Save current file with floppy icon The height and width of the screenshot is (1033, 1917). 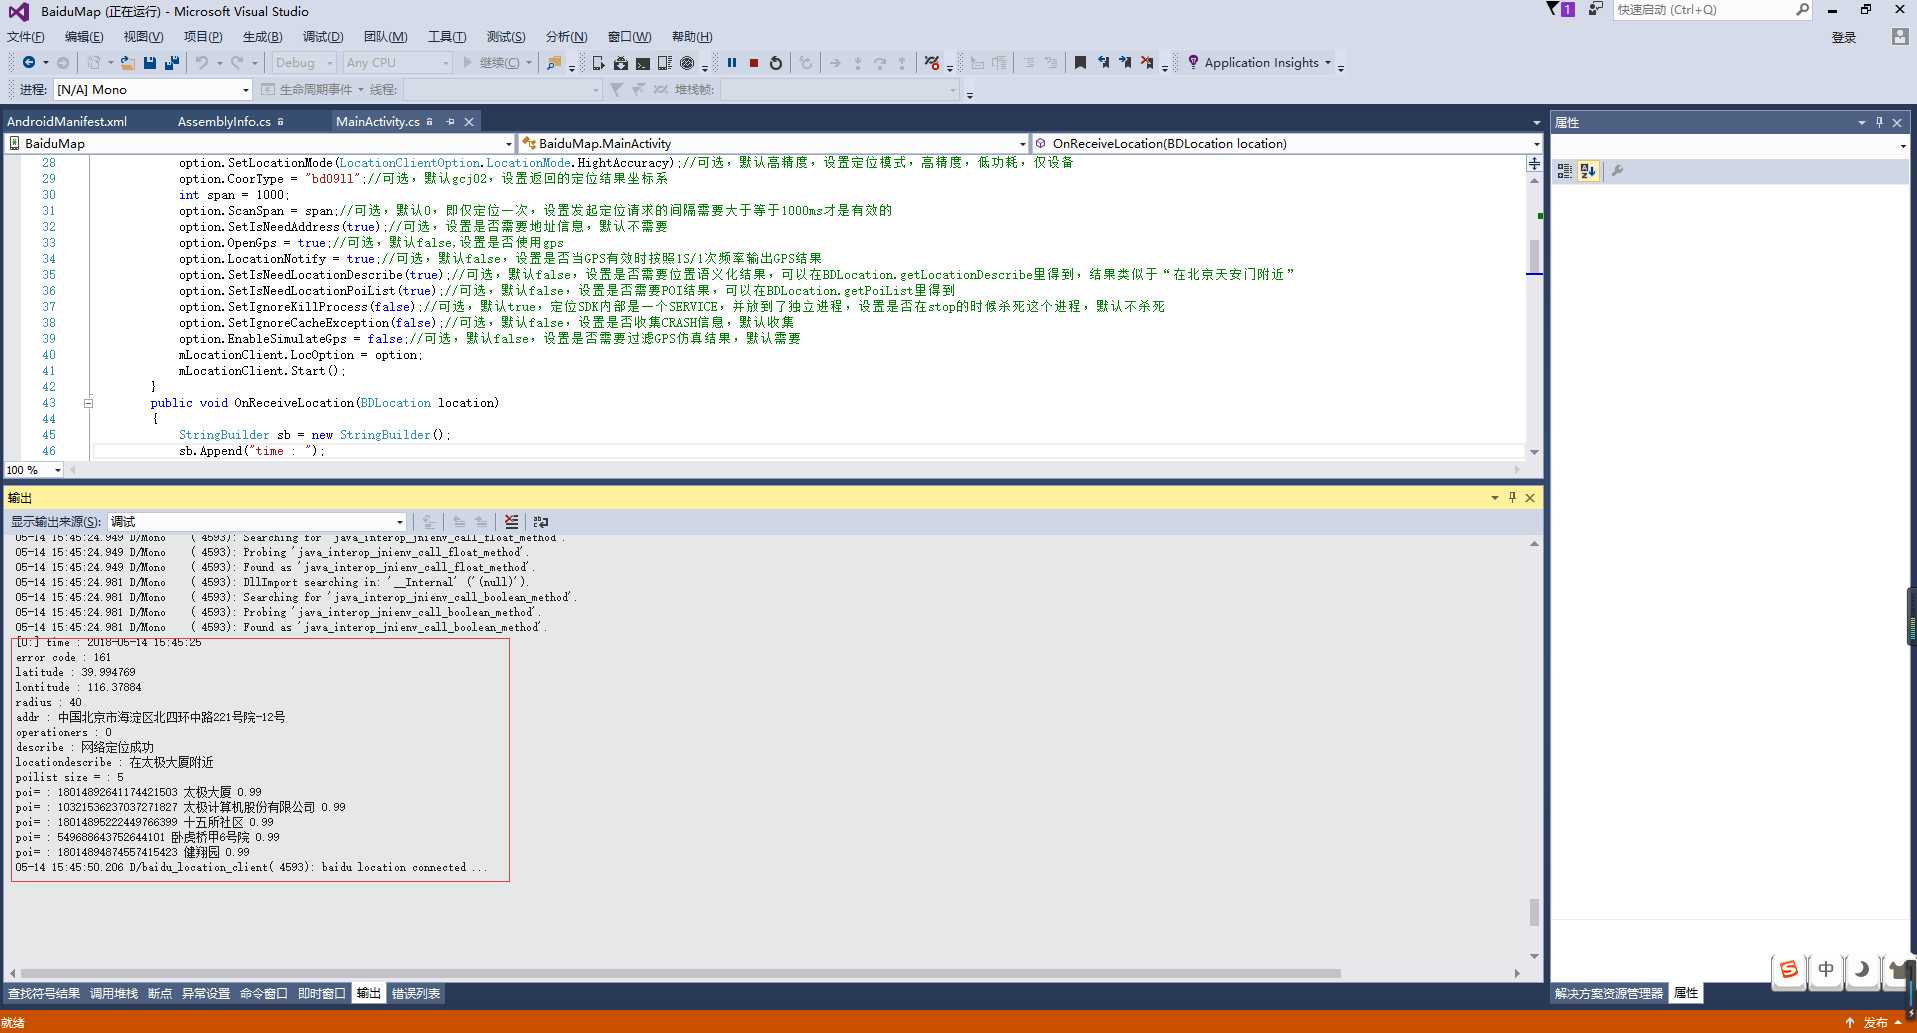click(x=149, y=63)
